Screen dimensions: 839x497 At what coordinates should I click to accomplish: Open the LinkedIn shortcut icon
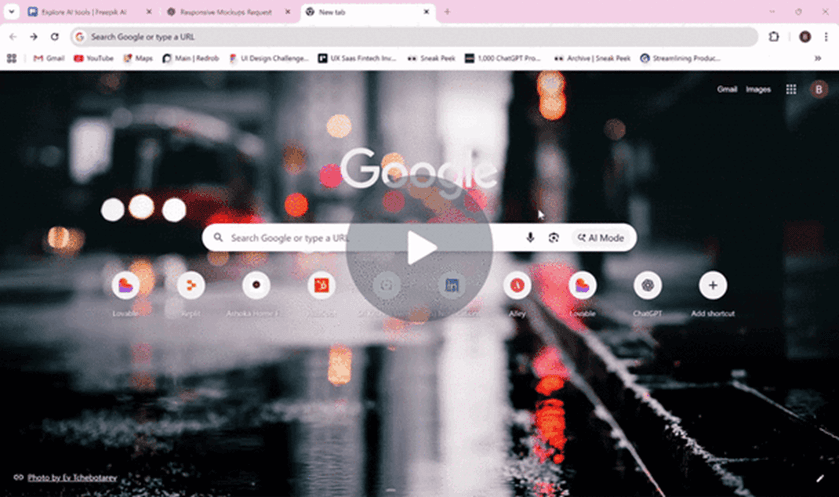pos(452,285)
